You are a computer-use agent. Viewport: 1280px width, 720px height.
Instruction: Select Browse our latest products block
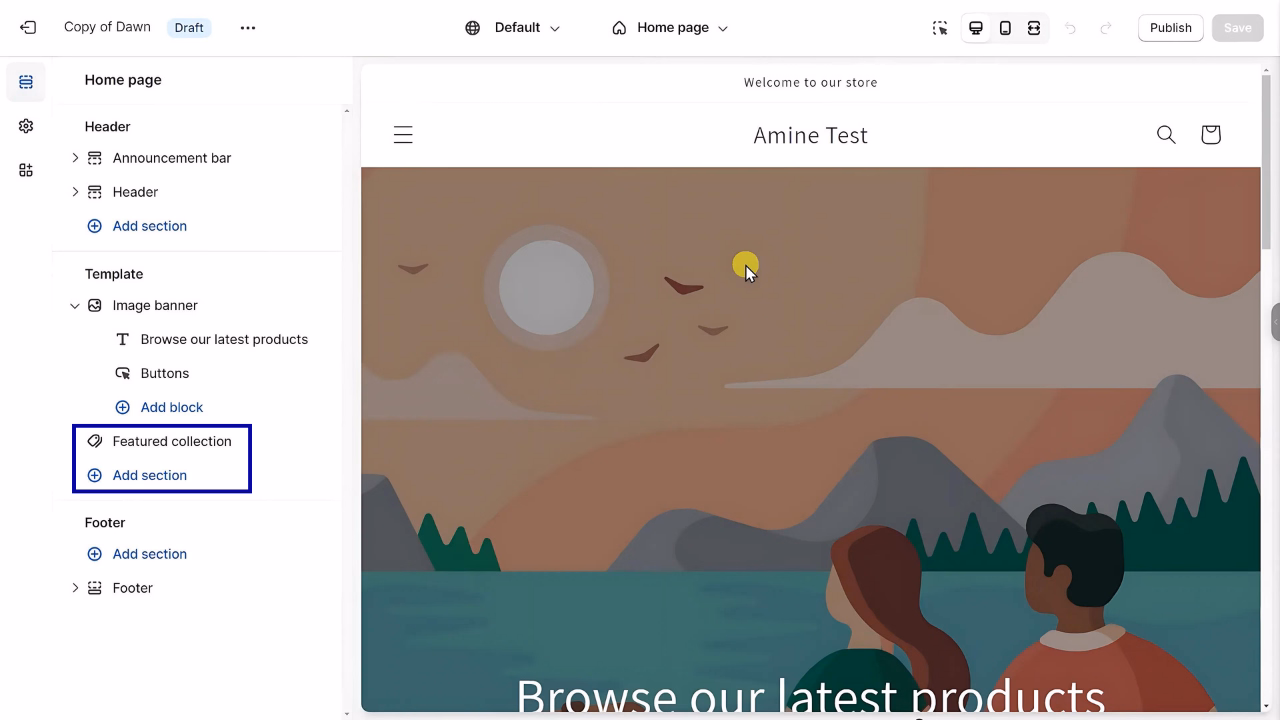(224, 339)
